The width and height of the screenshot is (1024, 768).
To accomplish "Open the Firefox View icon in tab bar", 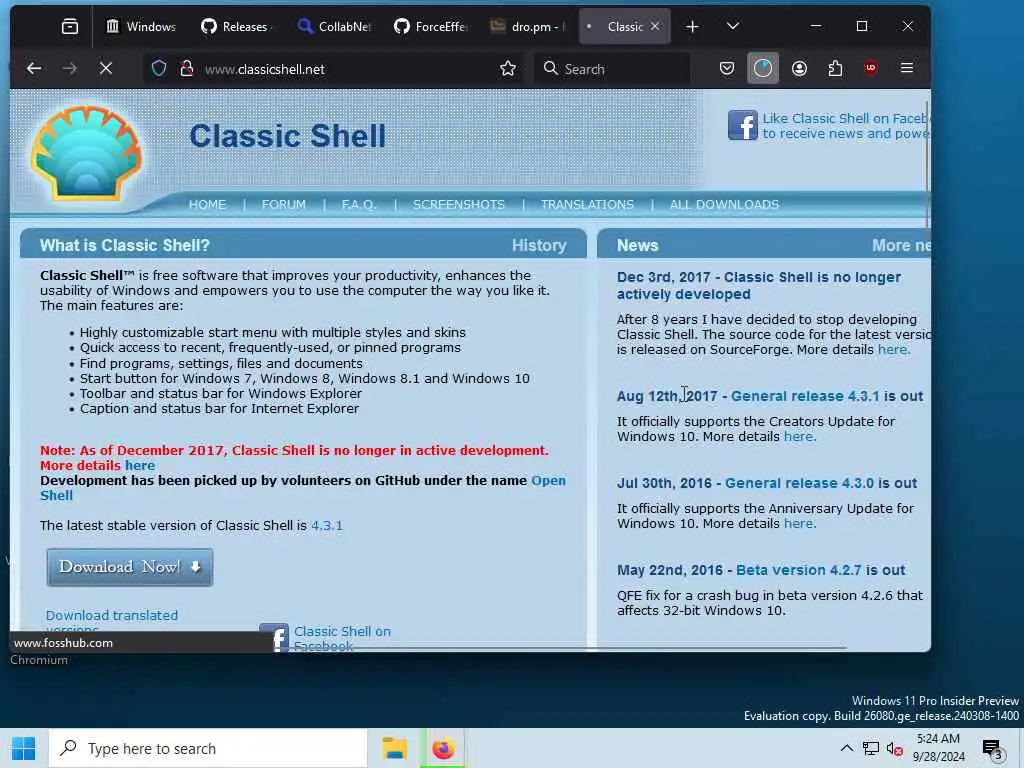I will tap(70, 27).
